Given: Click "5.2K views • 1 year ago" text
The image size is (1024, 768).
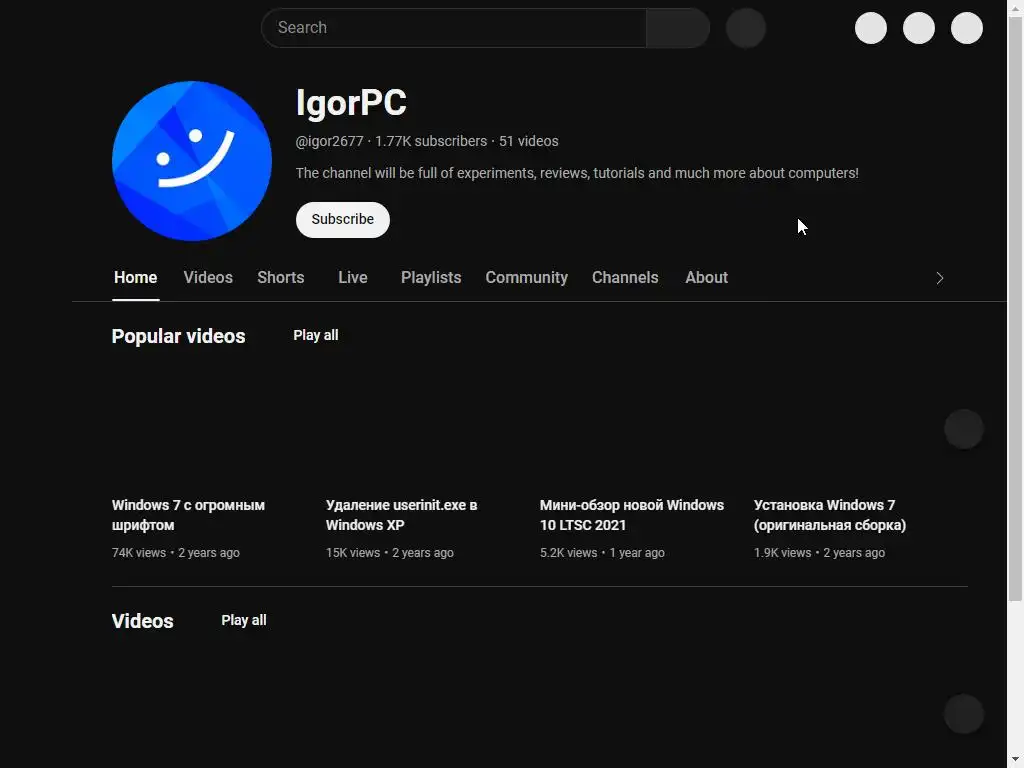Looking at the screenshot, I should point(602,552).
